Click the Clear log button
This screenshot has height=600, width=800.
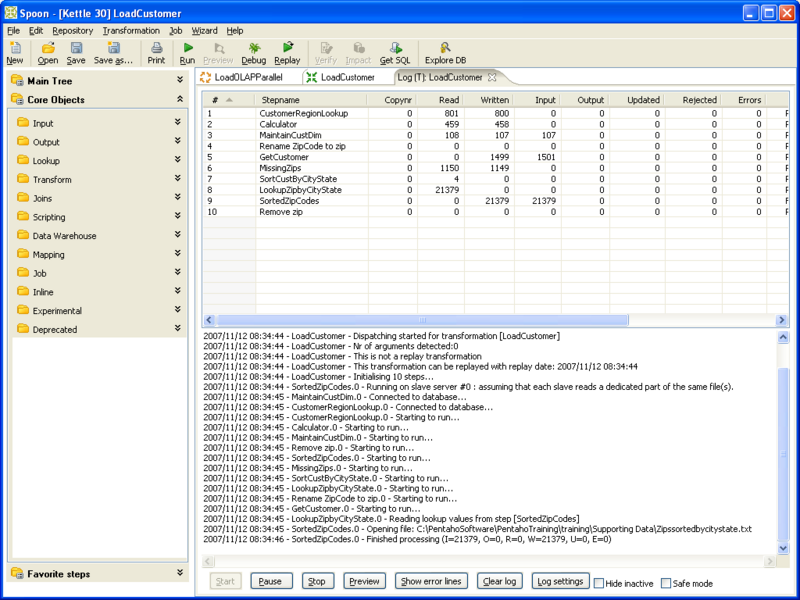[x=498, y=581]
